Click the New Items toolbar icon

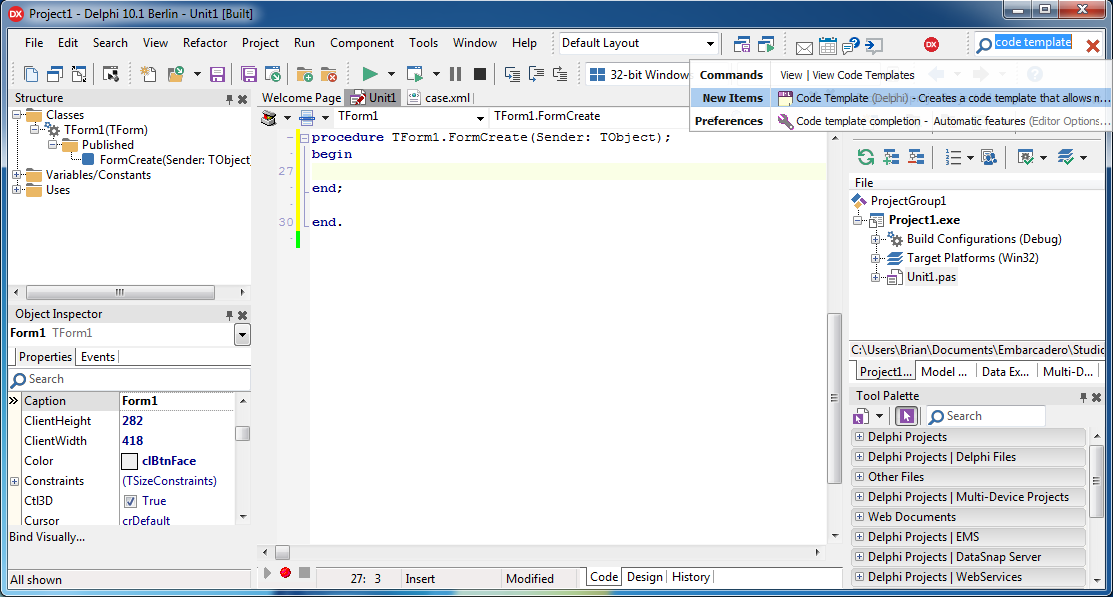coord(148,74)
